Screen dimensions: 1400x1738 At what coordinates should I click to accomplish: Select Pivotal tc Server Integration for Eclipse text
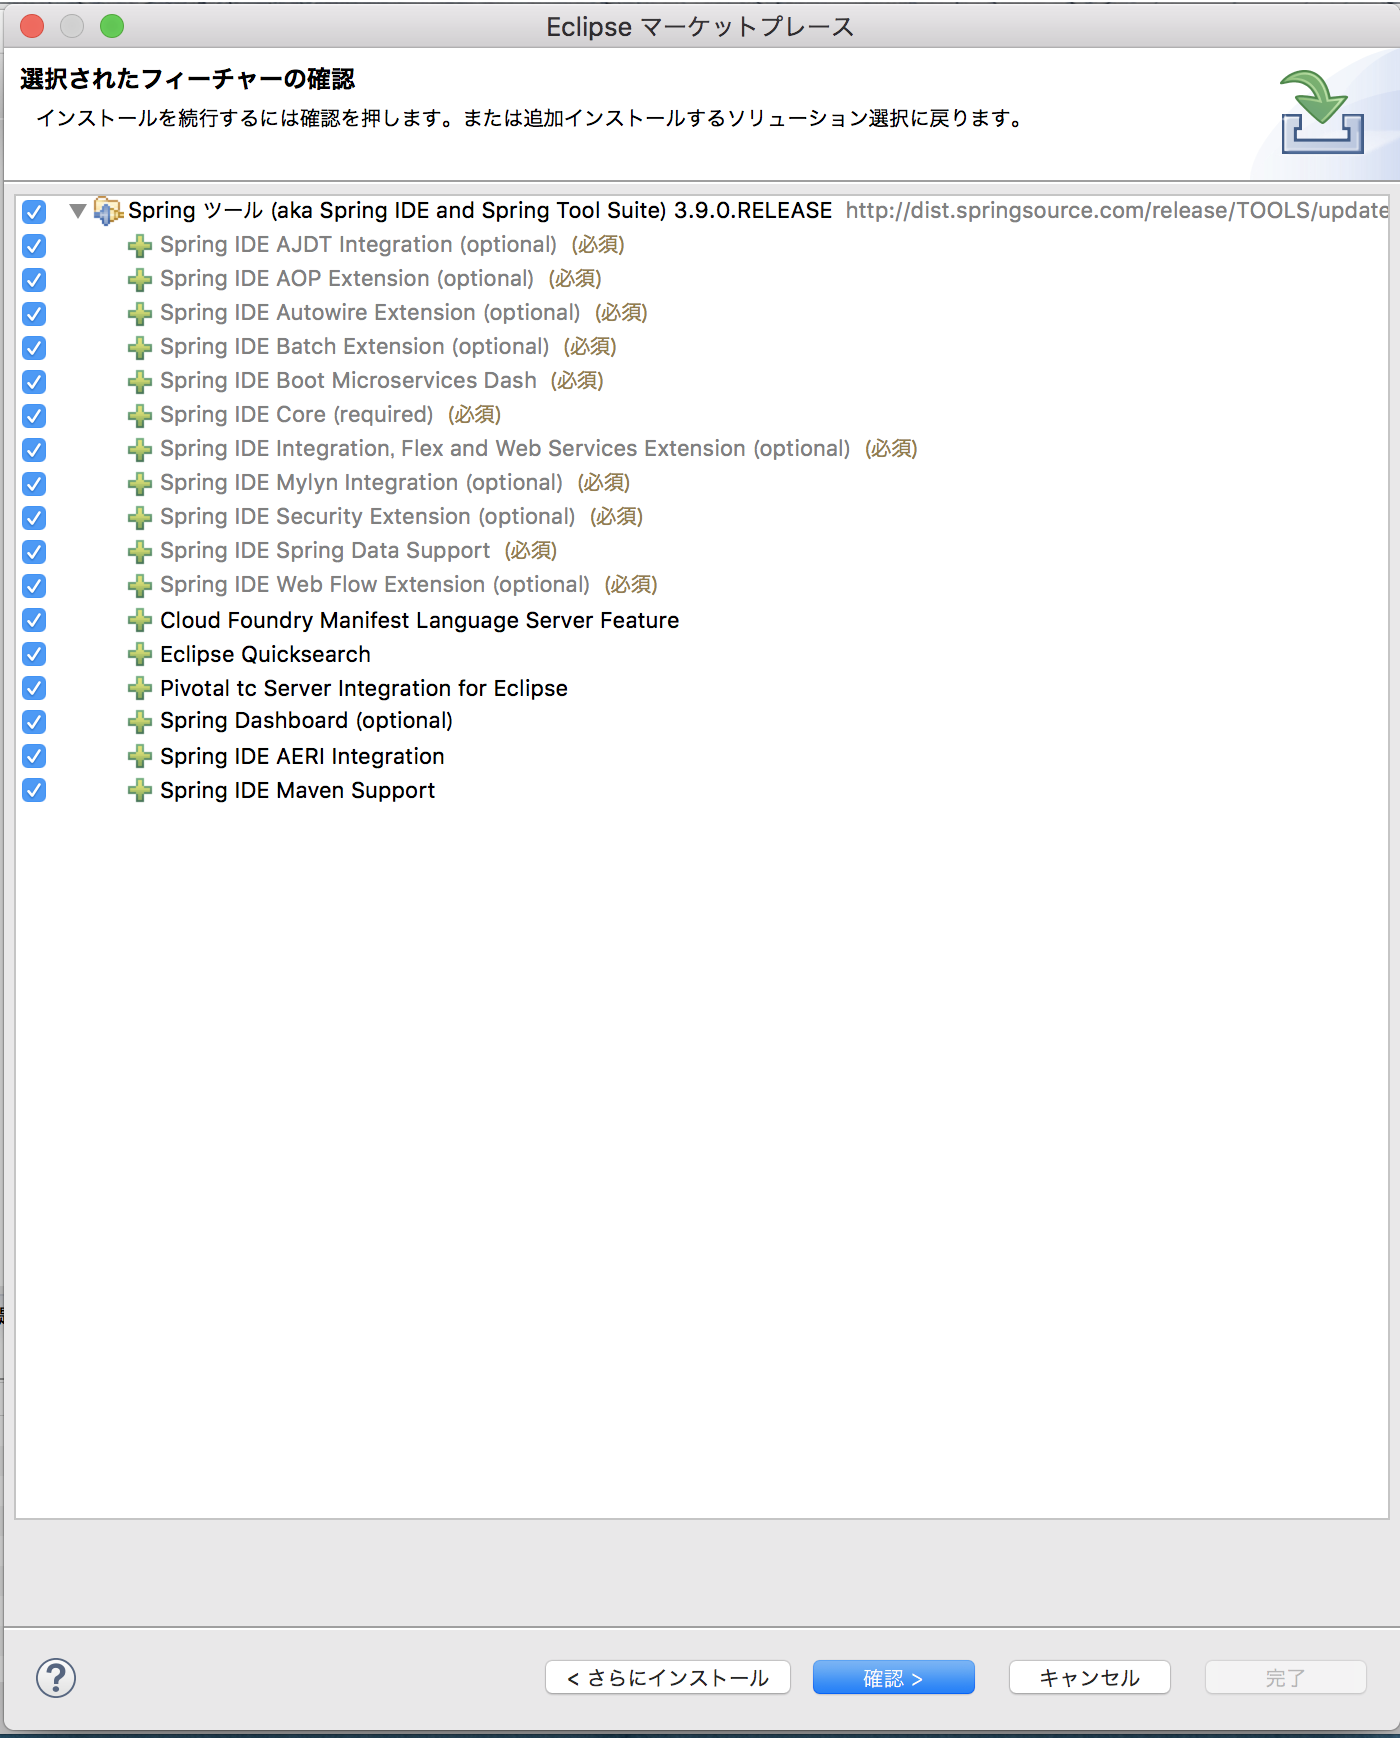point(363,688)
